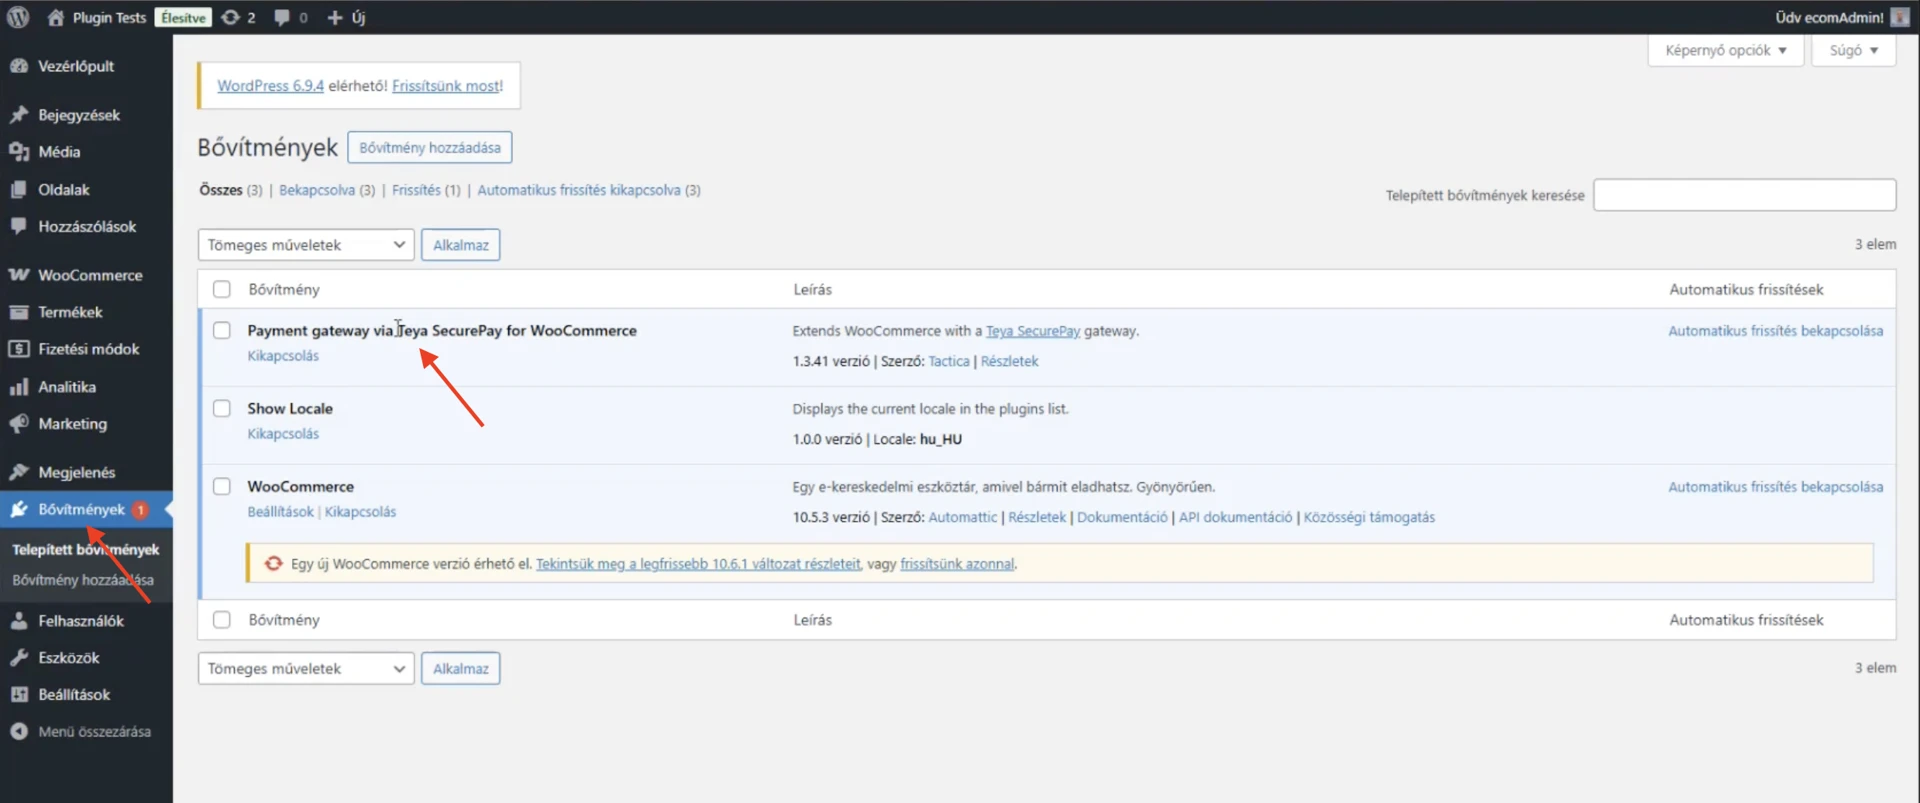
Task: Check the Teya SecurePay plugin checkbox
Action: [222, 330]
